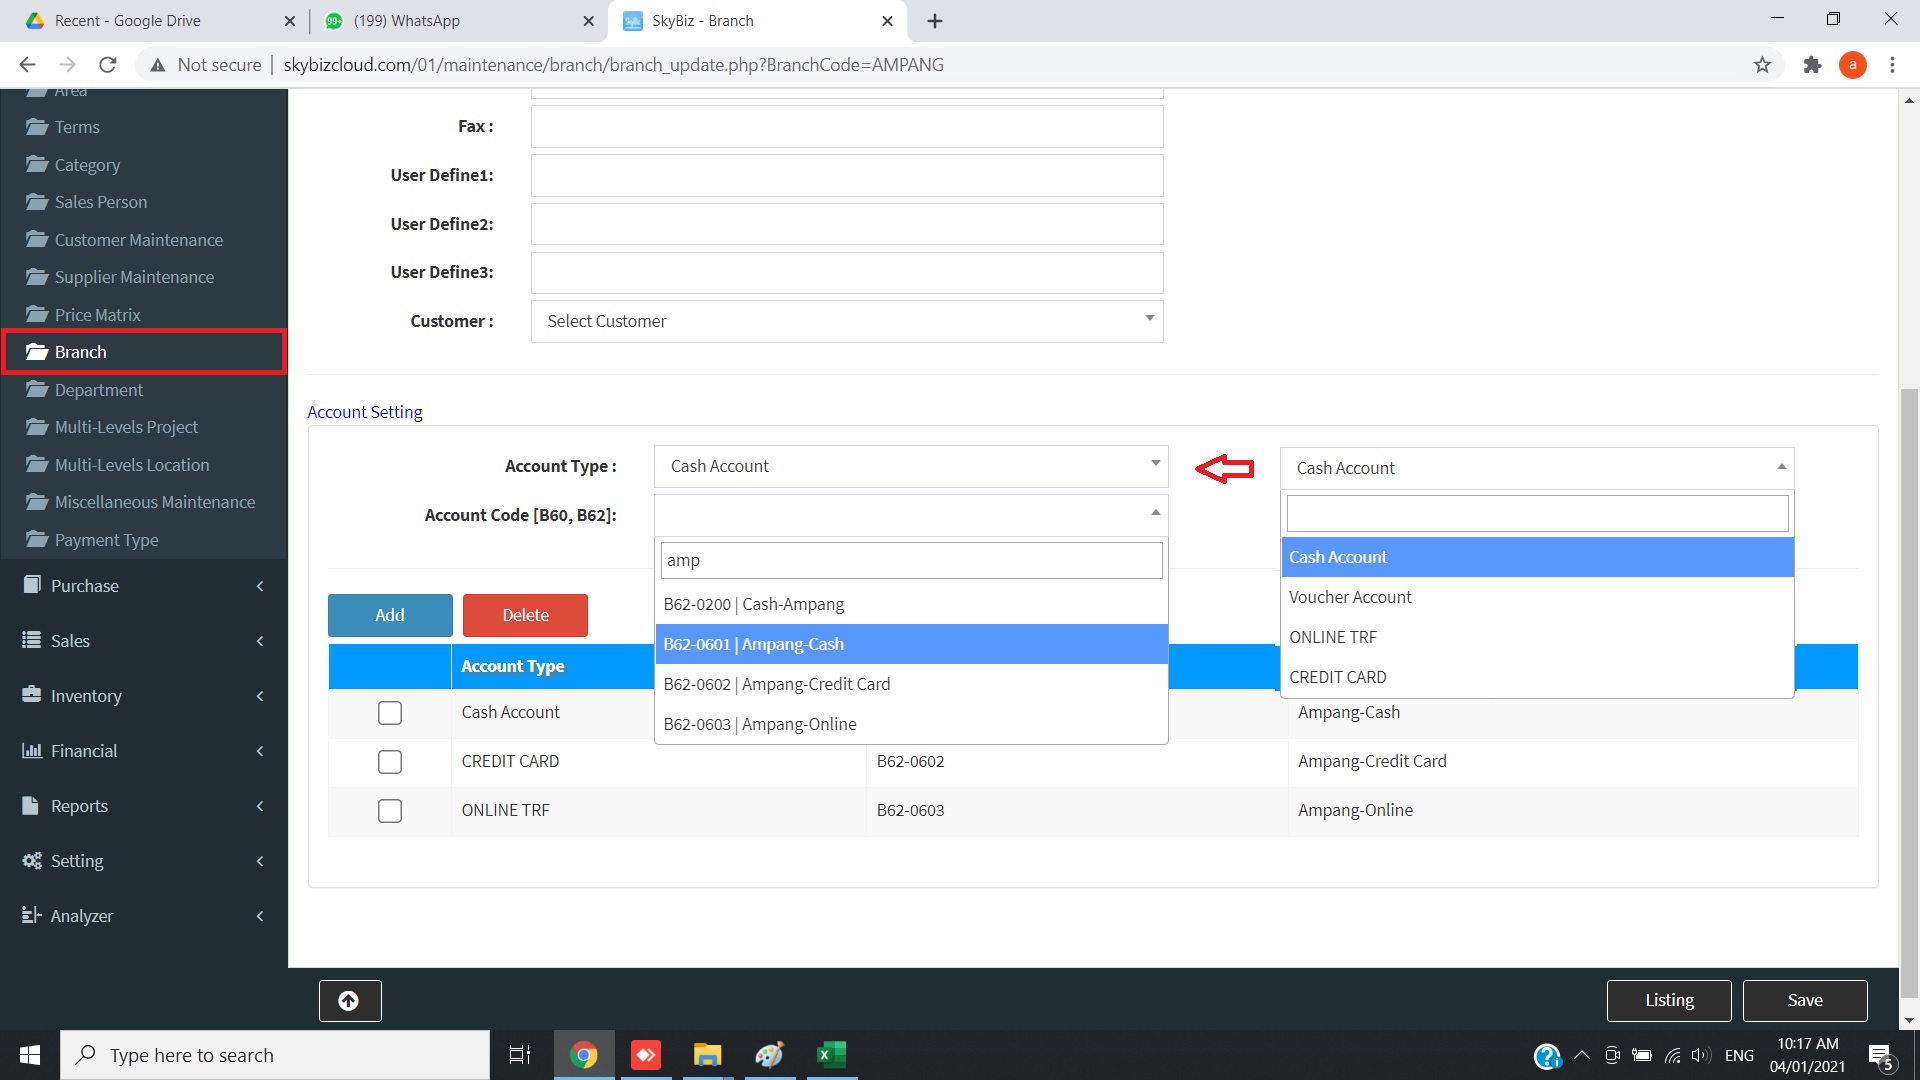Open Excel from the Windows taskbar
Screen dimensions: 1920x1080
pyautogui.click(x=831, y=1054)
